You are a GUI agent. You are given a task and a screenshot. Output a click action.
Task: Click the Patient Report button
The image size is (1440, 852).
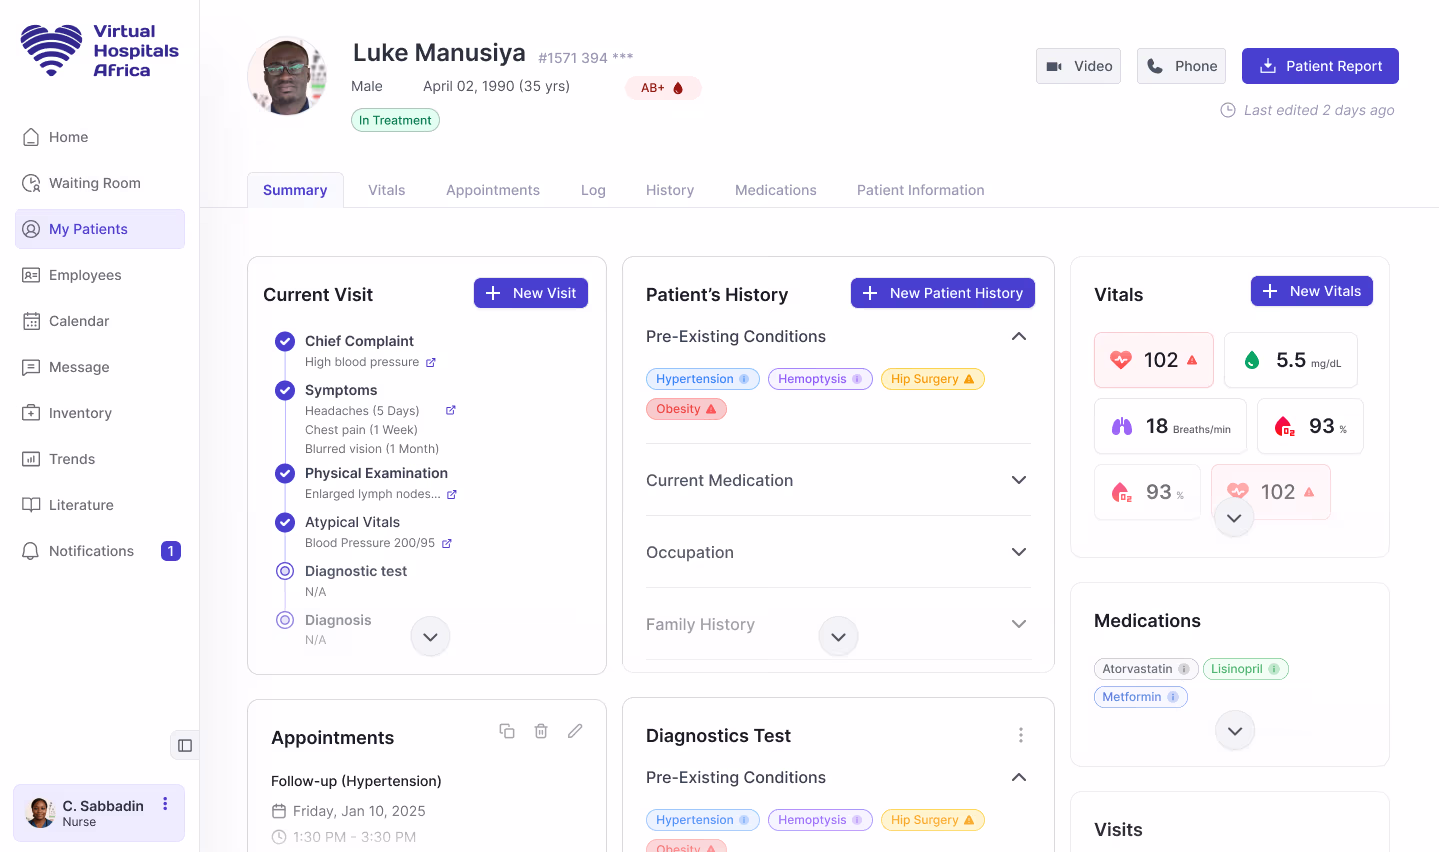coord(1319,66)
